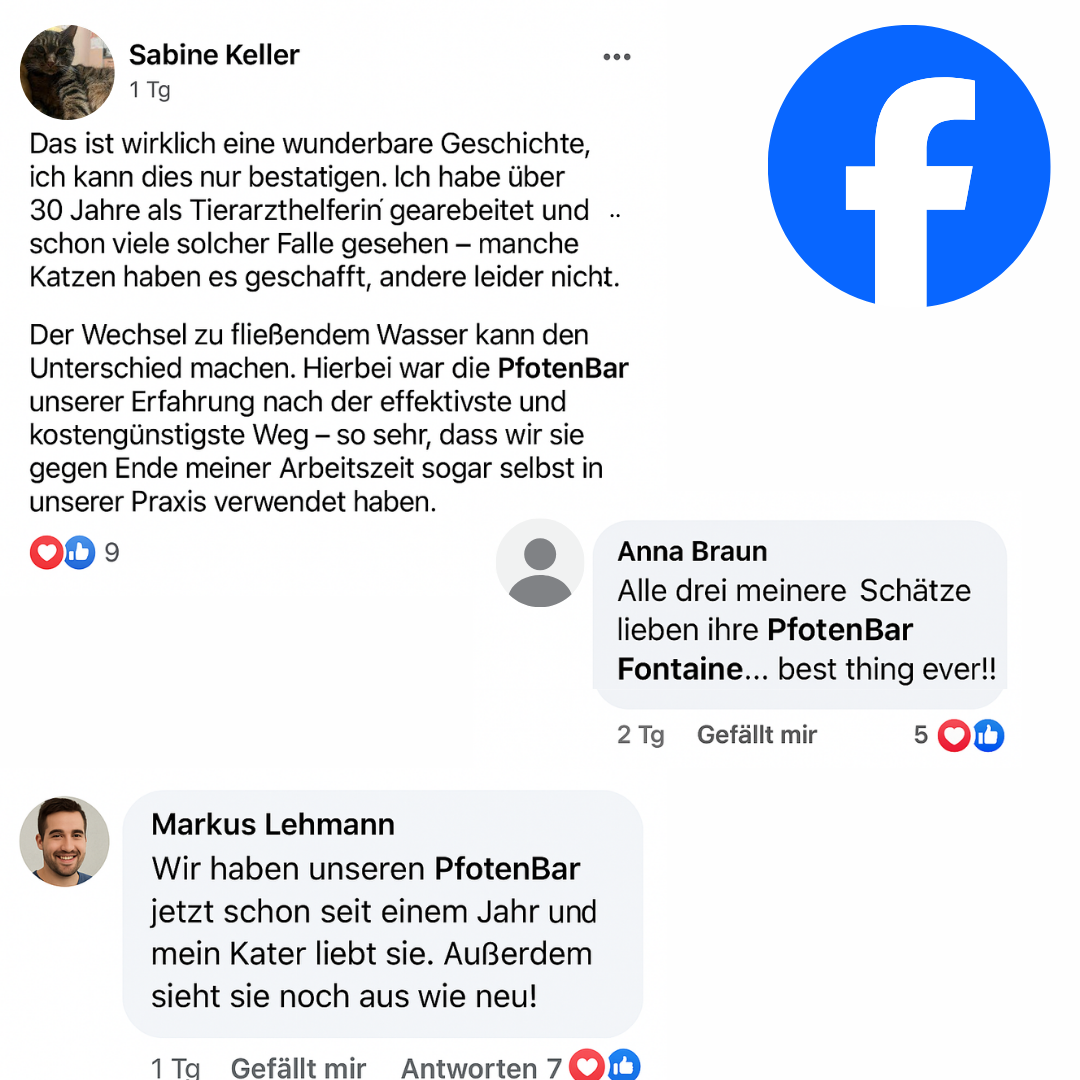
Task: Select the 2 Tg timestamp on Anna Braun's comment
Action: (640, 734)
